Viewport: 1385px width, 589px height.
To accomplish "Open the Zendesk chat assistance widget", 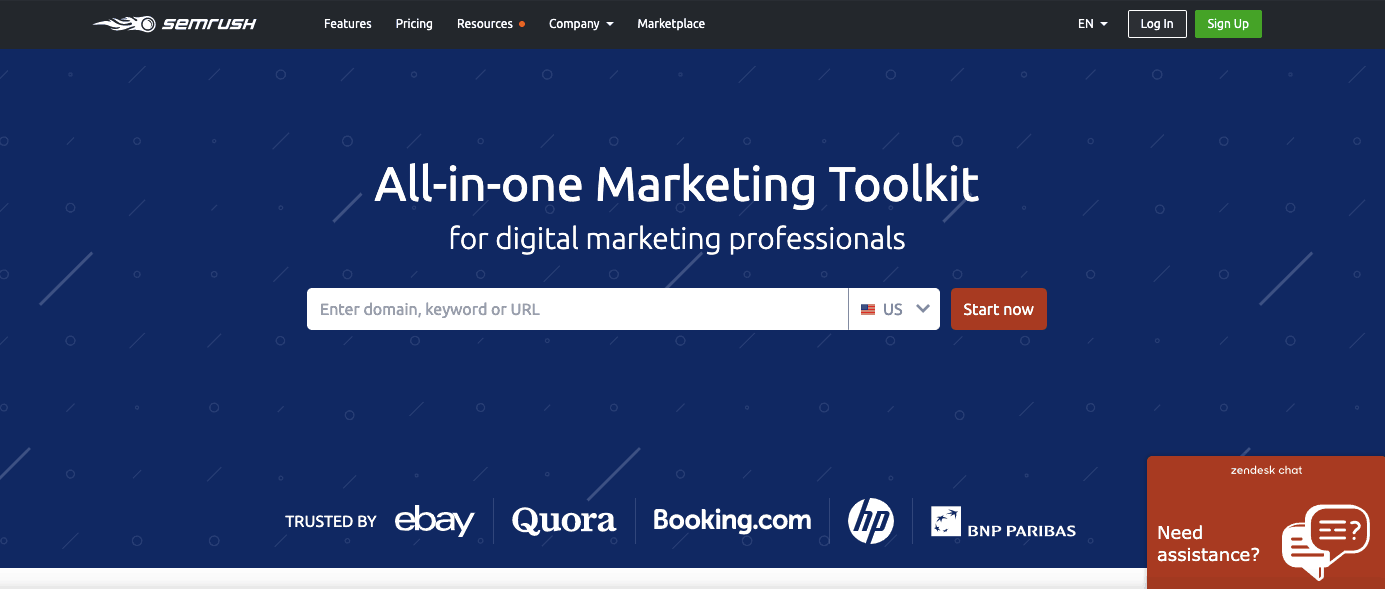I will (x=1265, y=522).
